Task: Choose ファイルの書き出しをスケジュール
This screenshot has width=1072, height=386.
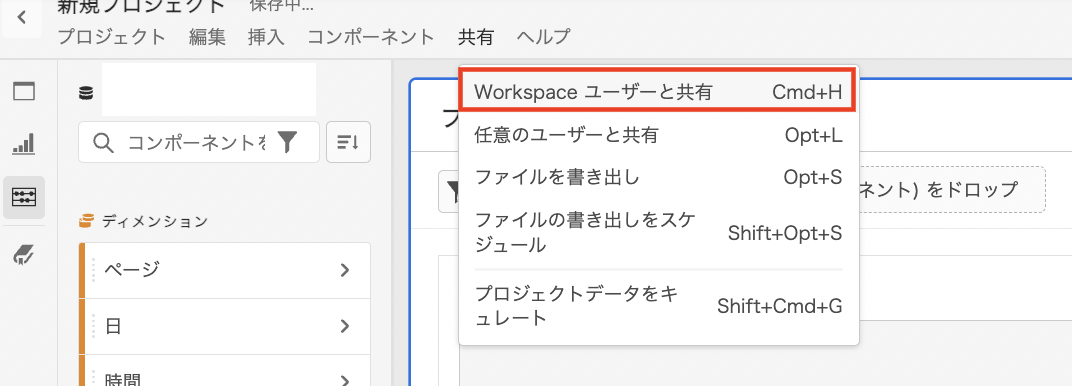Action: pyautogui.click(x=658, y=232)
